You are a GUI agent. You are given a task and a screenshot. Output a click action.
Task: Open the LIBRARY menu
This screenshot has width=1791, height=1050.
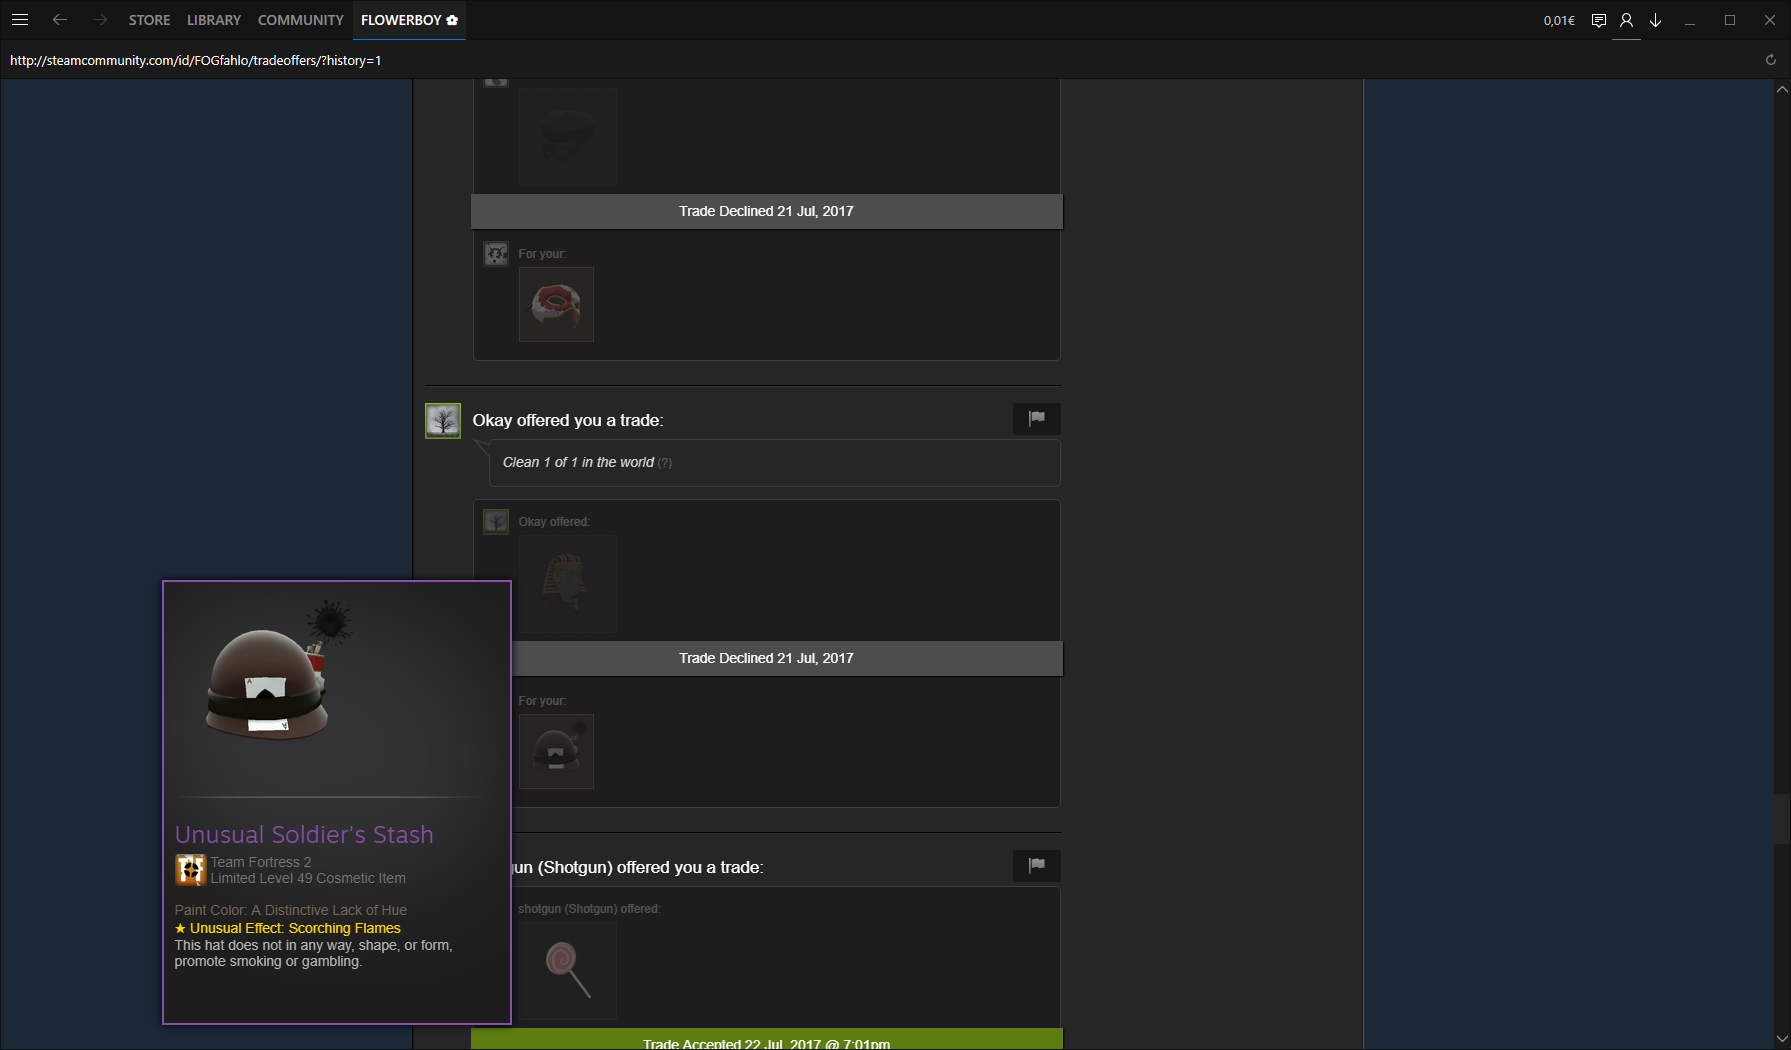coord(214,20)
